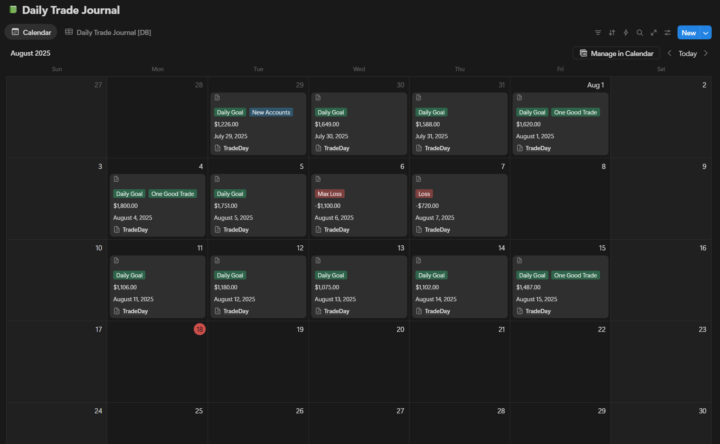
Task: Click the red Max Loss tag
Action: pos(330,193)
